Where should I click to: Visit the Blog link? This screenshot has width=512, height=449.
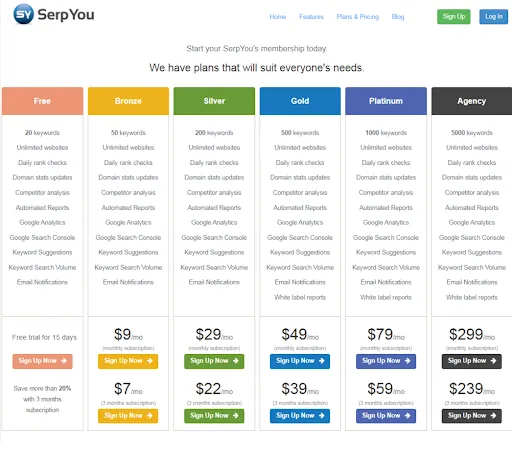pos(398,17)
